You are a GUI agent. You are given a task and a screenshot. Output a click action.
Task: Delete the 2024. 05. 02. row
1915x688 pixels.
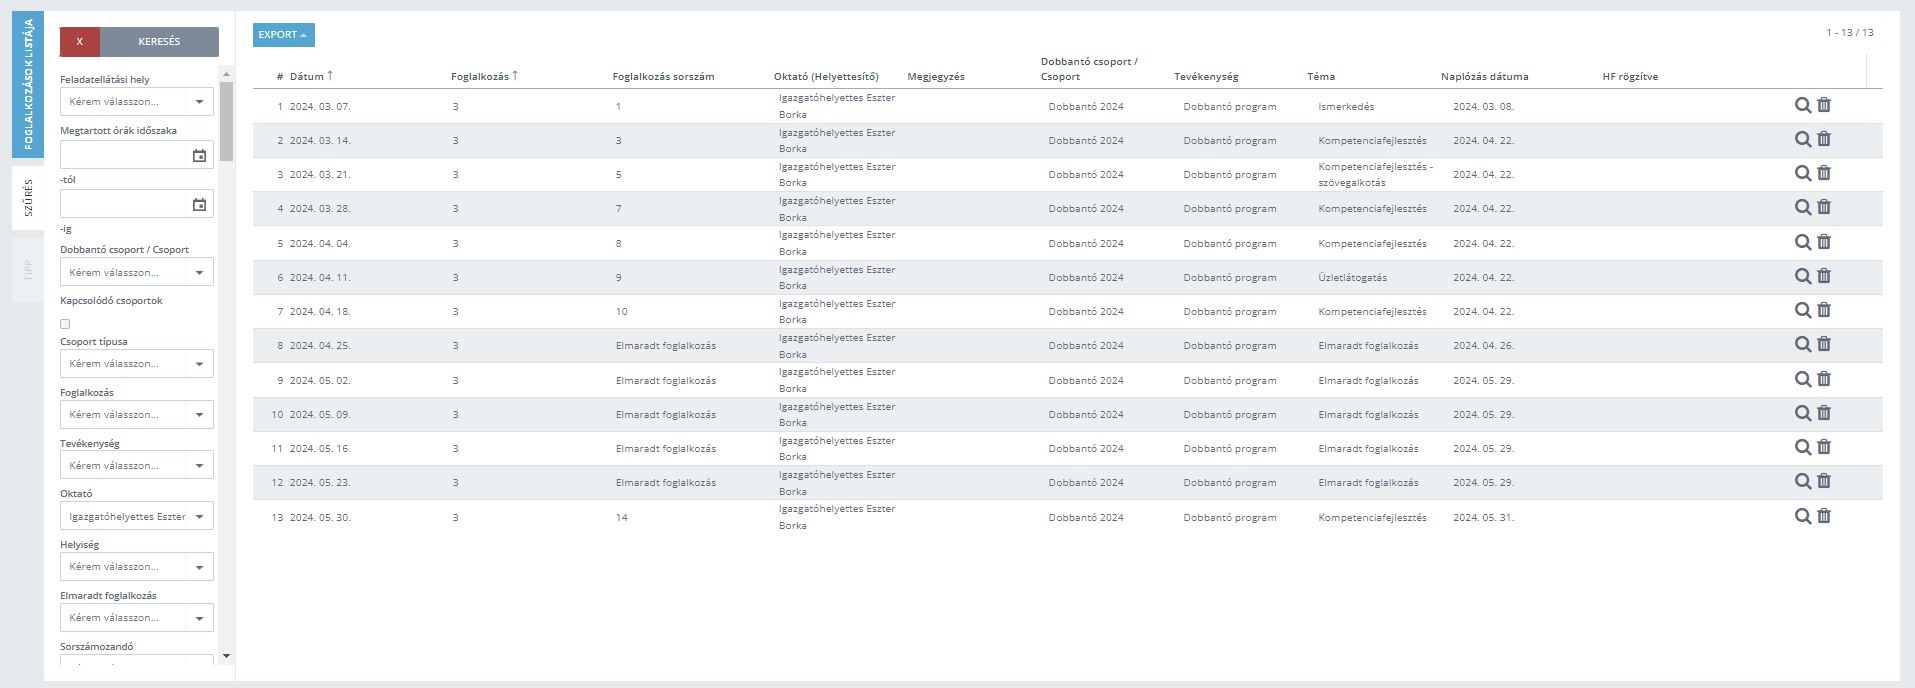pyautogui.click(x=1824, y=379)
